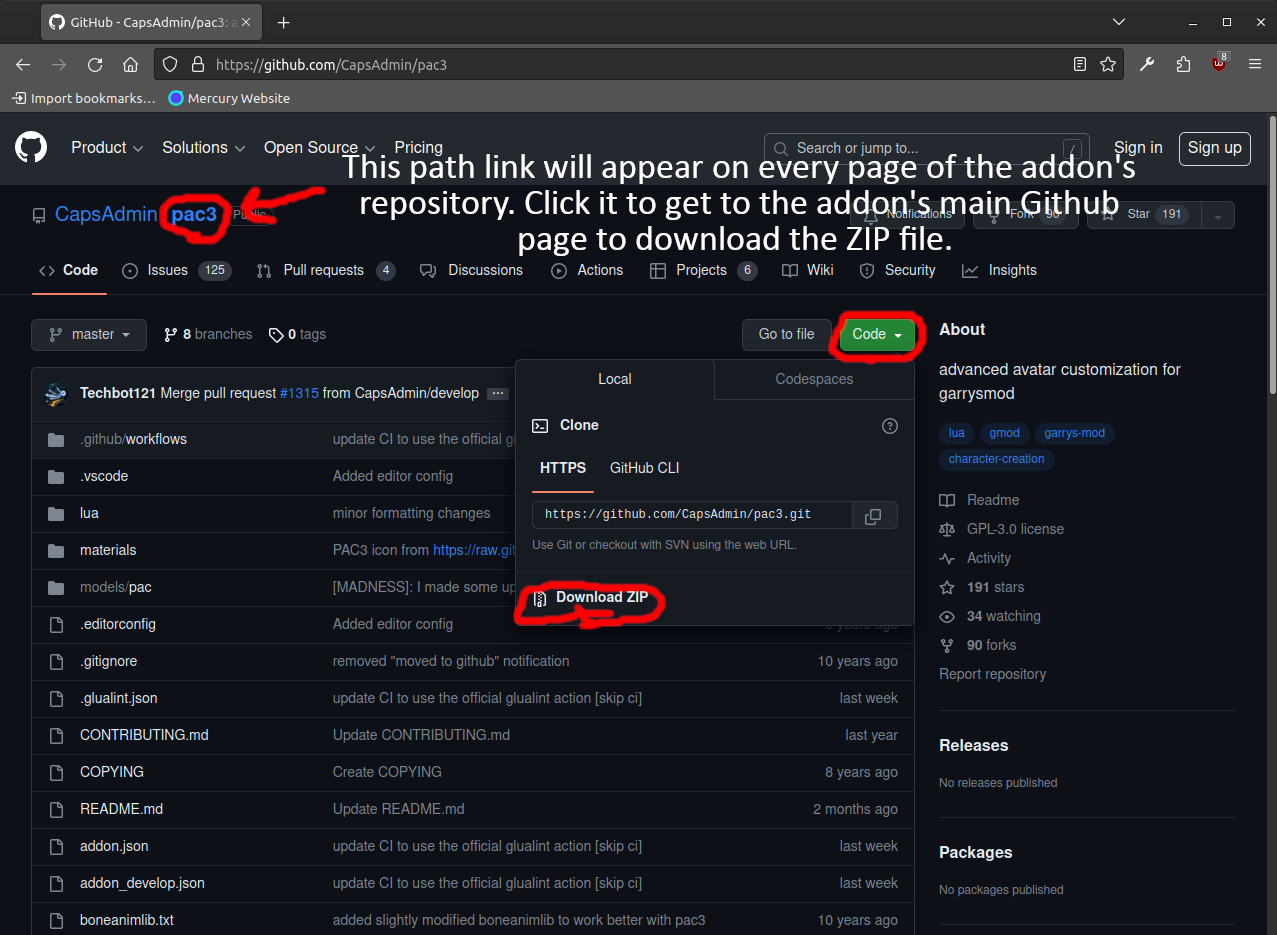
Task: Open the Security tab
Action: [x=897, y=270]
